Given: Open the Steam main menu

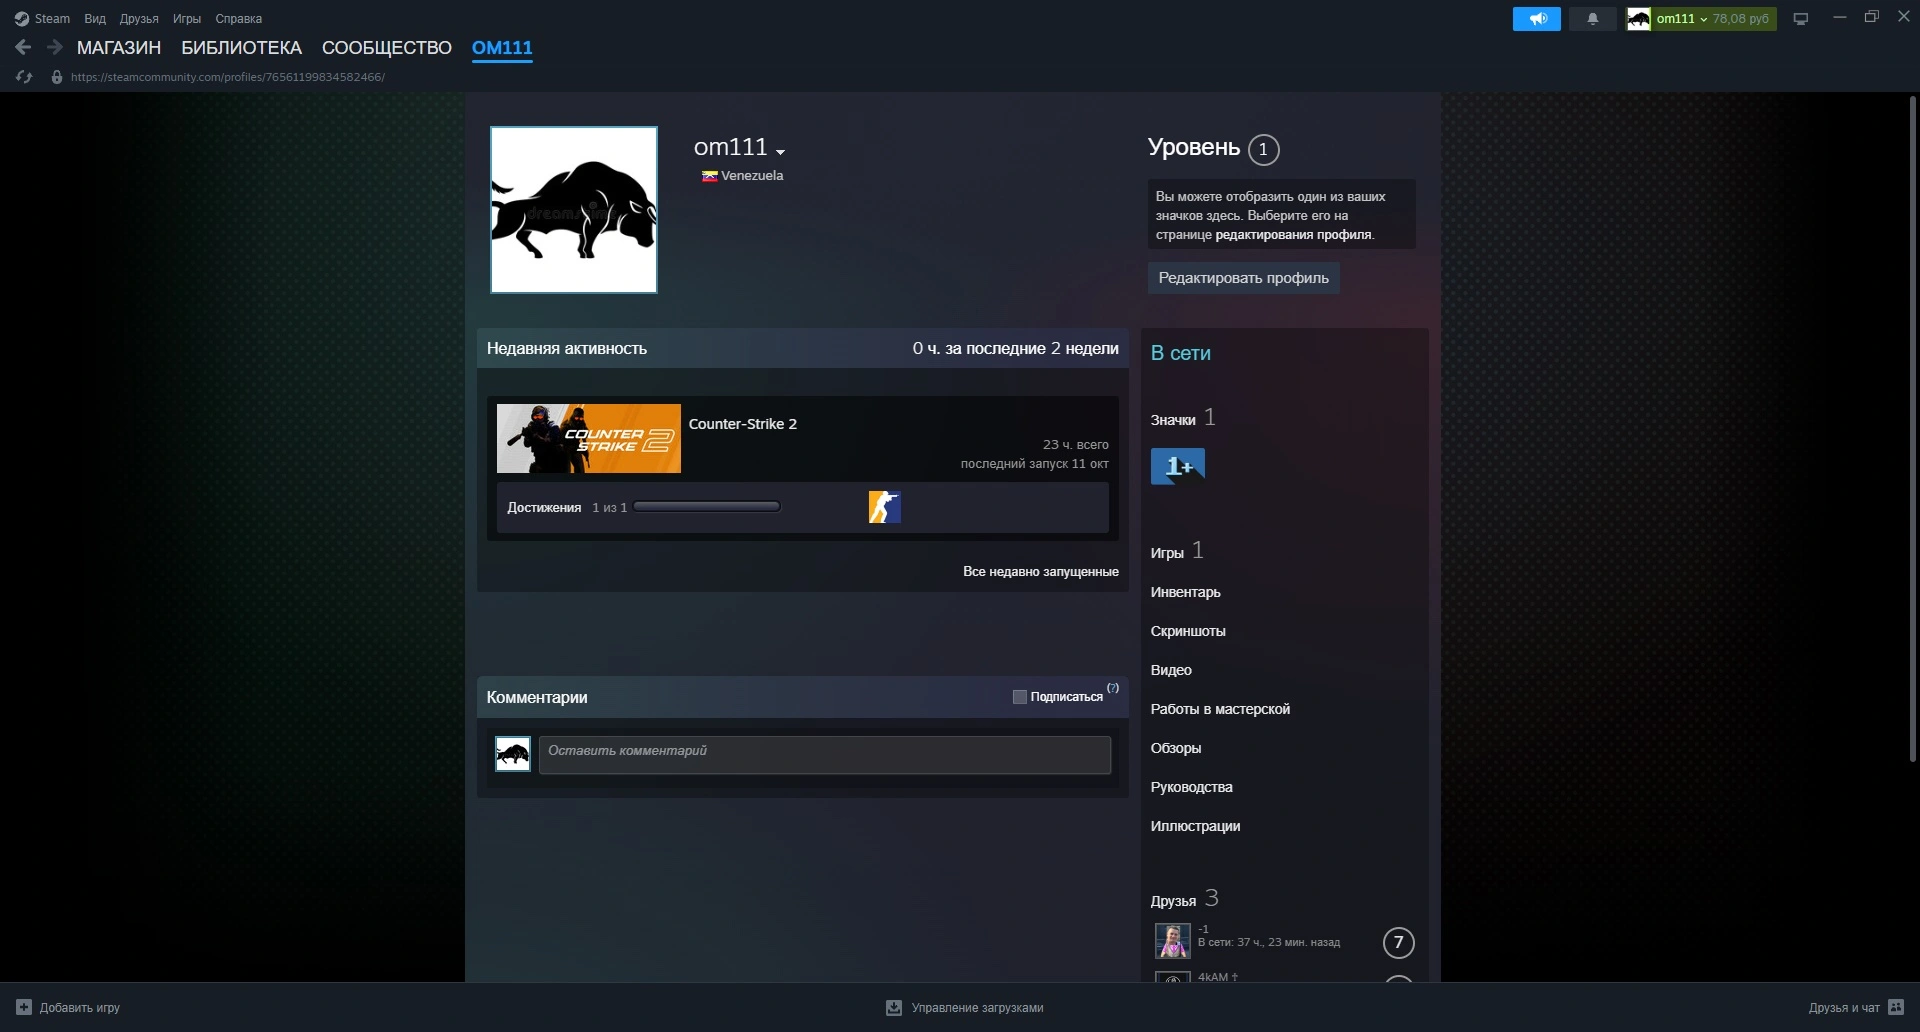Looking at the screenshot, I should [42, 18].
